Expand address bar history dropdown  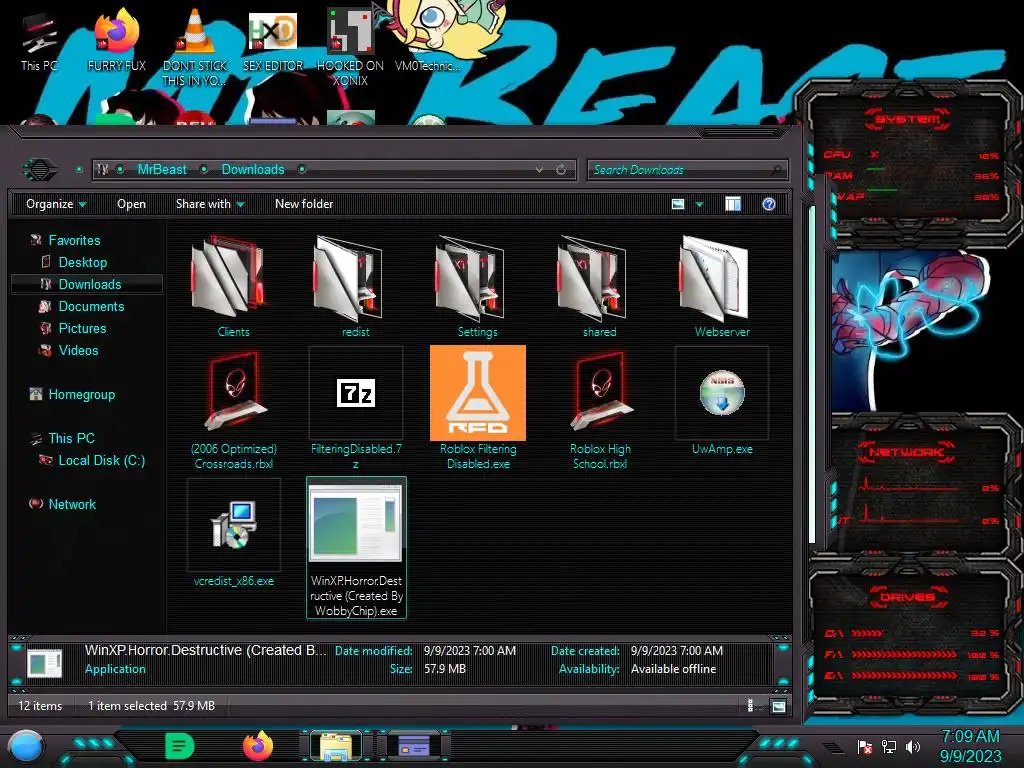click(x=539, y=170)
